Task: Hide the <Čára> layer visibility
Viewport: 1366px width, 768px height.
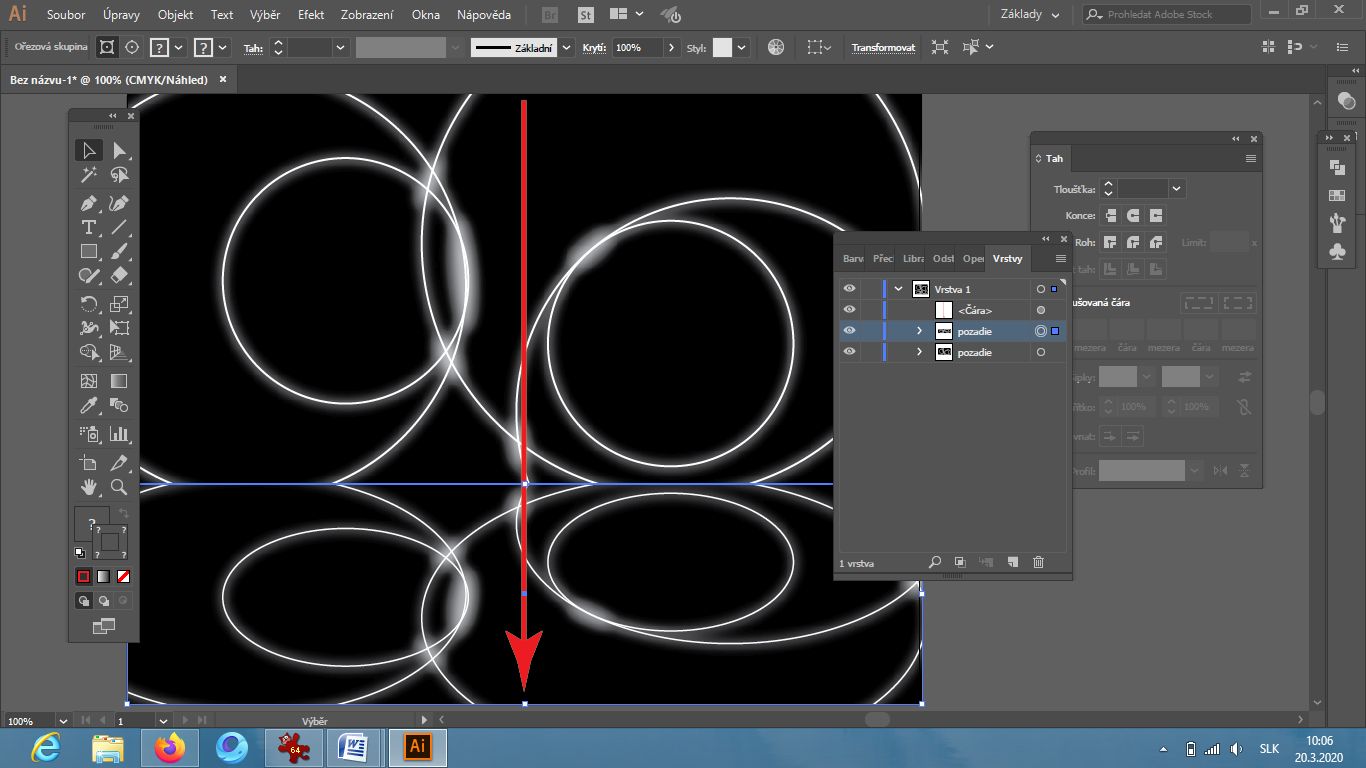Action: tap(849, 310)
